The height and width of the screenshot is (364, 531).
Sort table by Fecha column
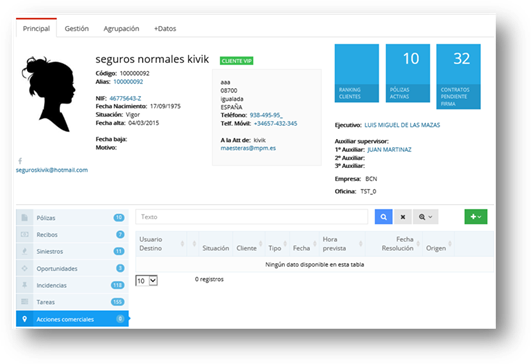[304, 244]
